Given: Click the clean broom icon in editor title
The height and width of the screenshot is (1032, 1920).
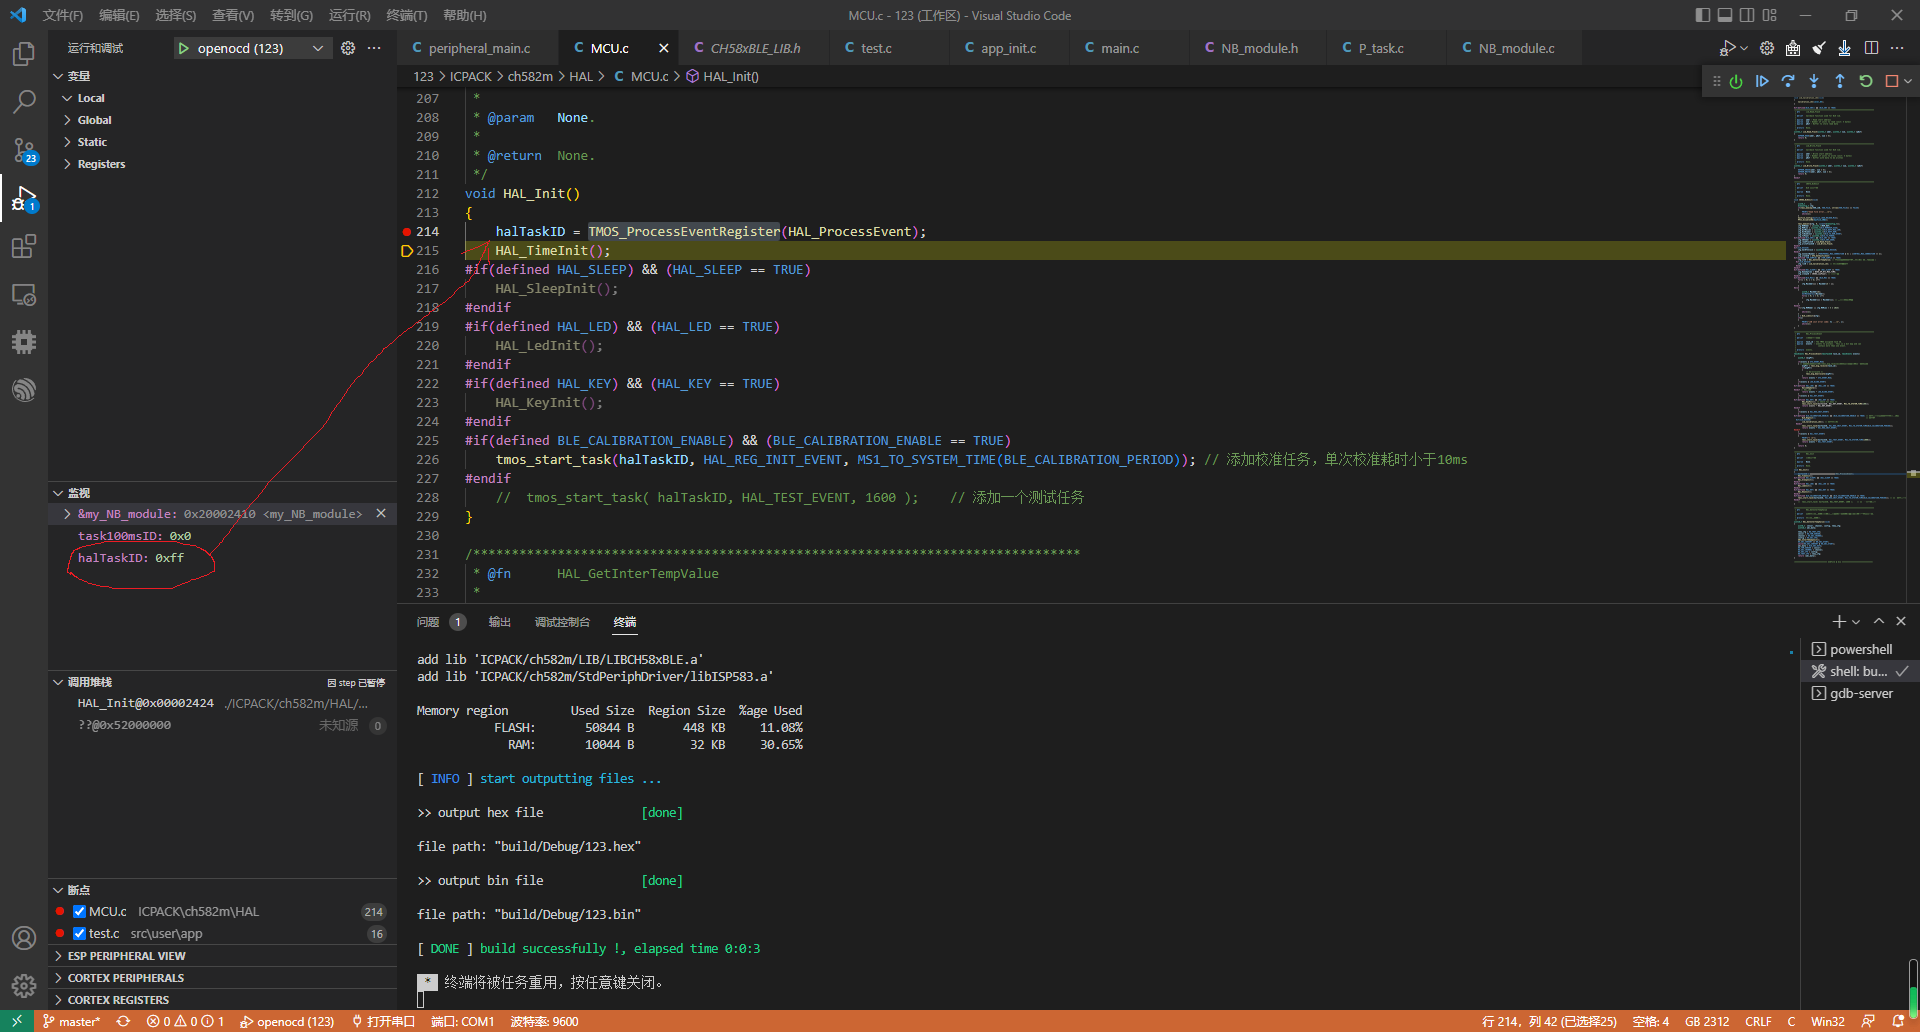Looking at the screenshot, I should tap(1819, 48).
